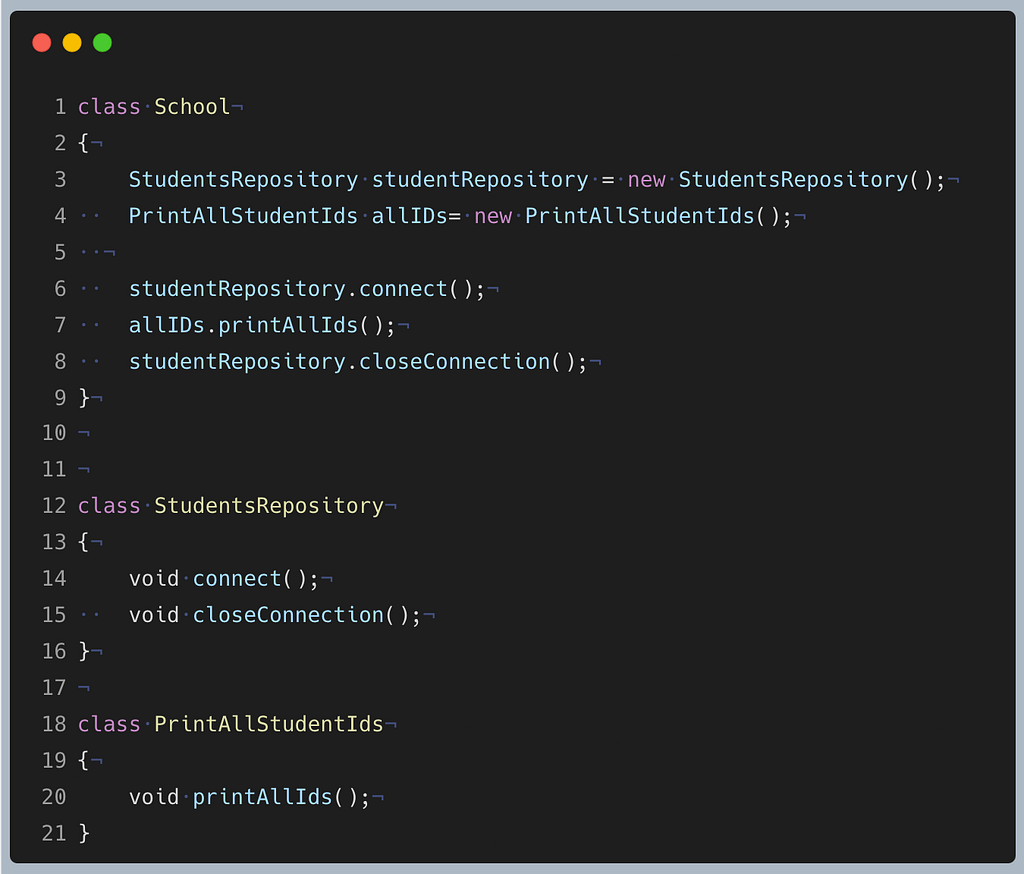
Task: Click the green maximize window button
Action: click(103, 43)
